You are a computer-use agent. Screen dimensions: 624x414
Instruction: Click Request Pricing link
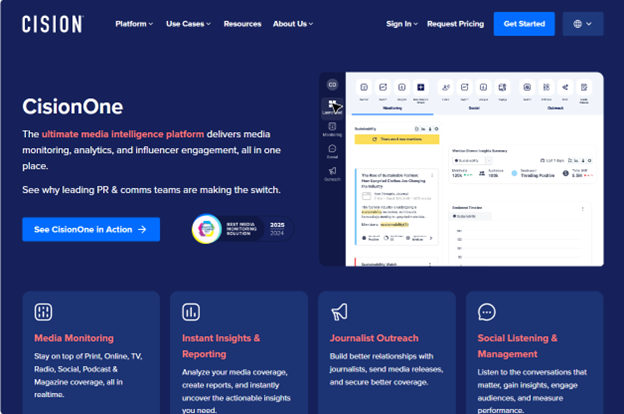tap(456, 24)
